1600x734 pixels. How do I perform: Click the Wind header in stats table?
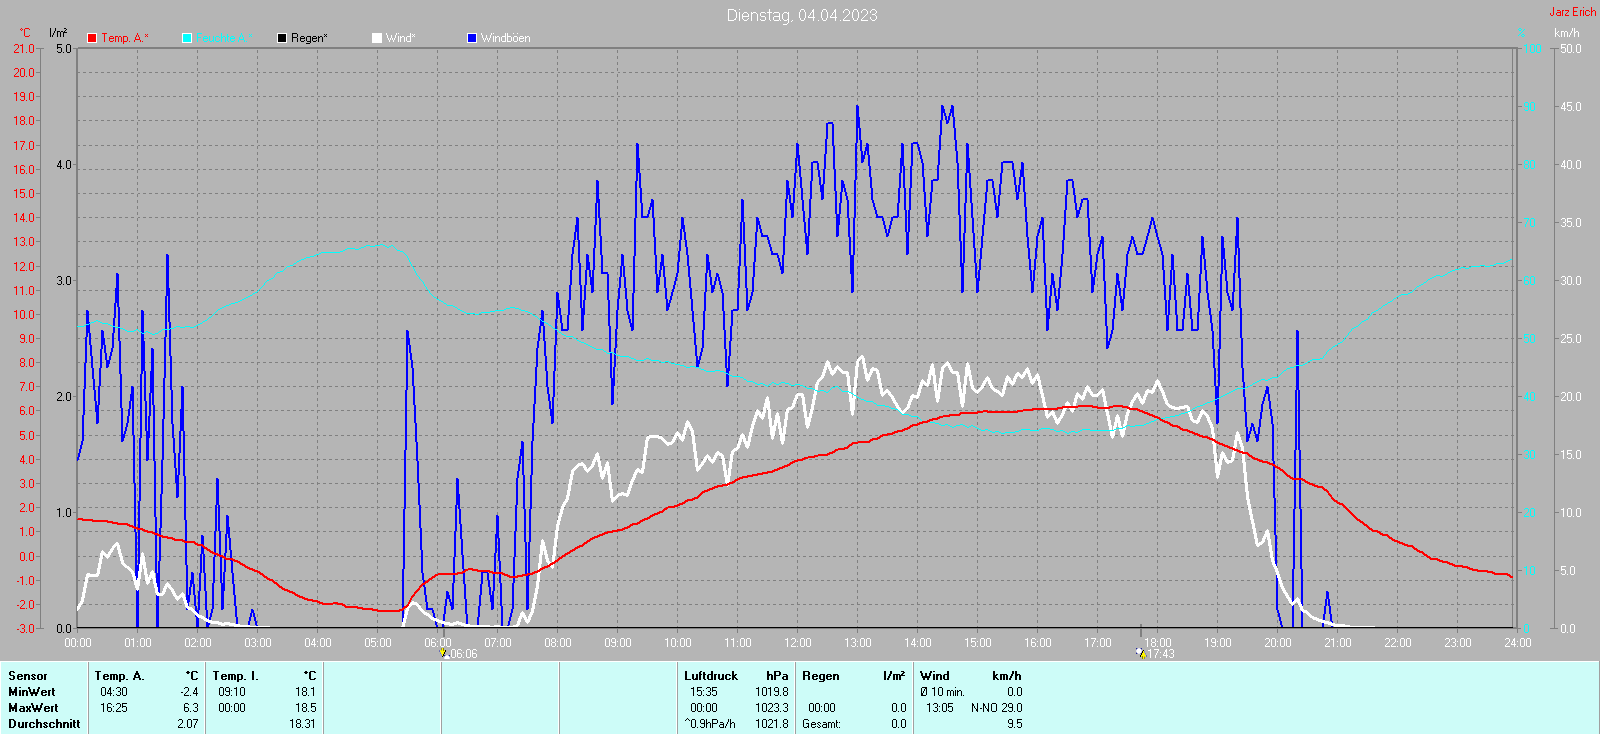click(x=934, y=676)
